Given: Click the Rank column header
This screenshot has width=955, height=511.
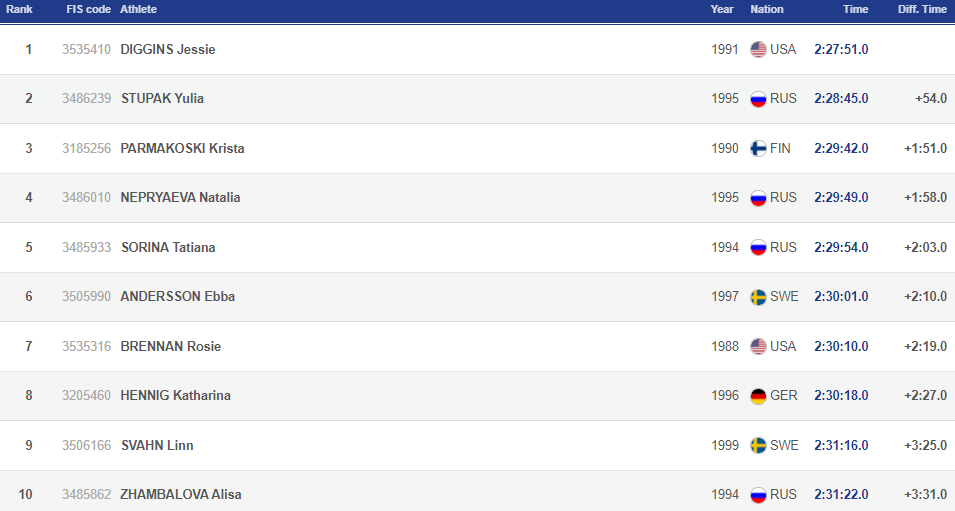Looking at the screenshot, I should (19, 9).
